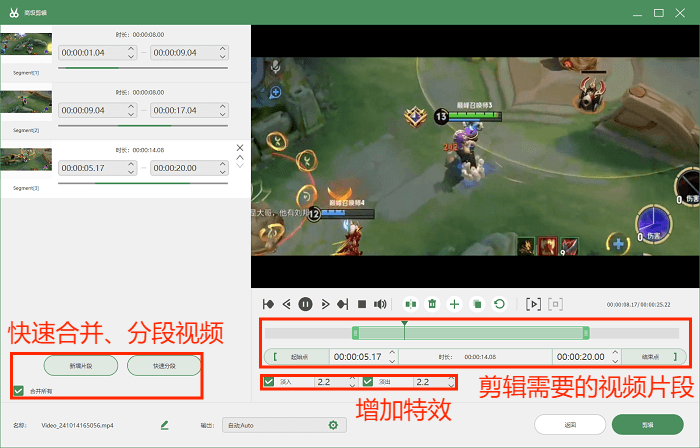700x448 pixels.
Task: Select the Segment 2 thumbnail
Action: tap(26, 102)
